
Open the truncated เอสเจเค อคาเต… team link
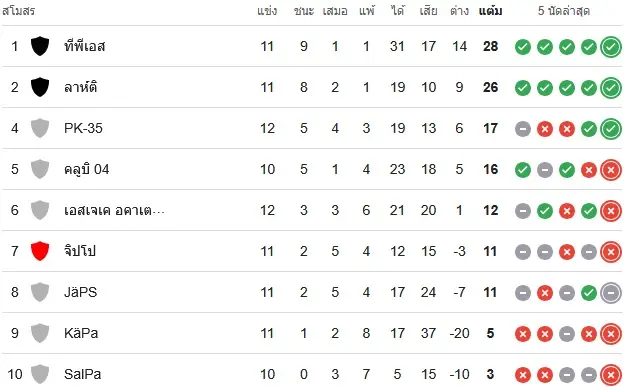coord(114,210)
